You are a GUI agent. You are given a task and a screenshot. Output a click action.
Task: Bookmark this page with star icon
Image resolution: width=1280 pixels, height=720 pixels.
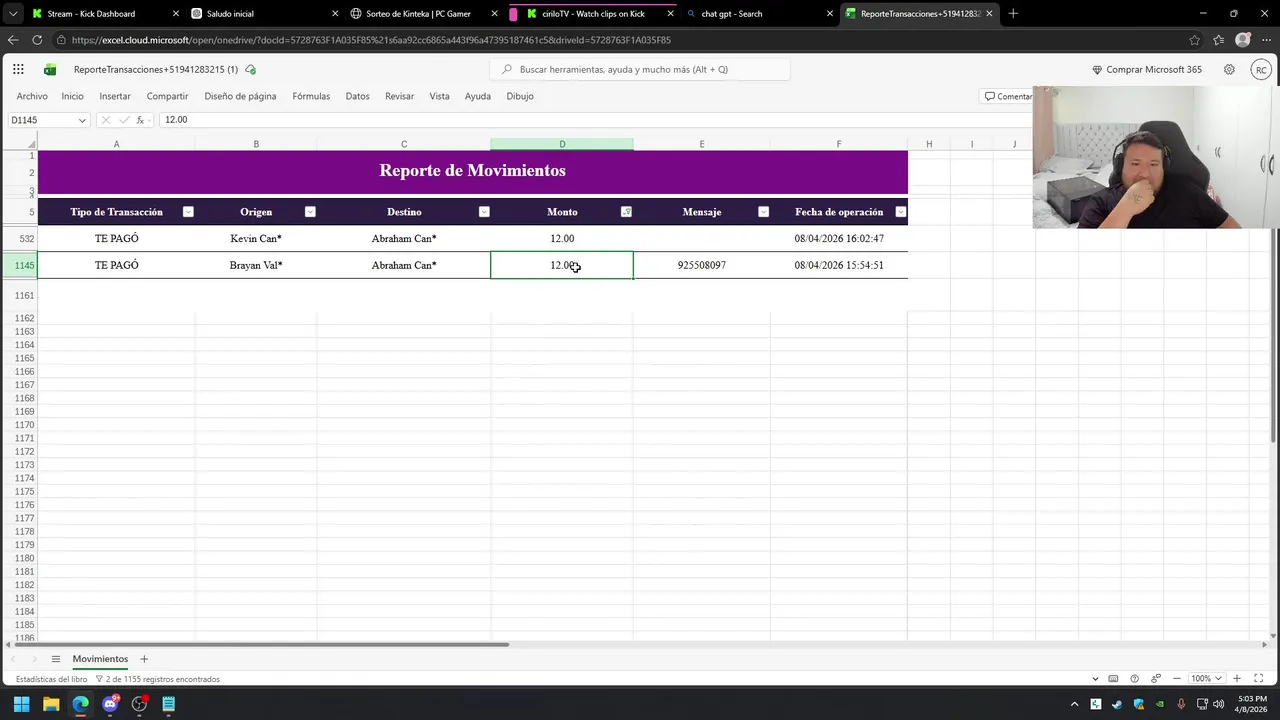(x=1195, y=40)
